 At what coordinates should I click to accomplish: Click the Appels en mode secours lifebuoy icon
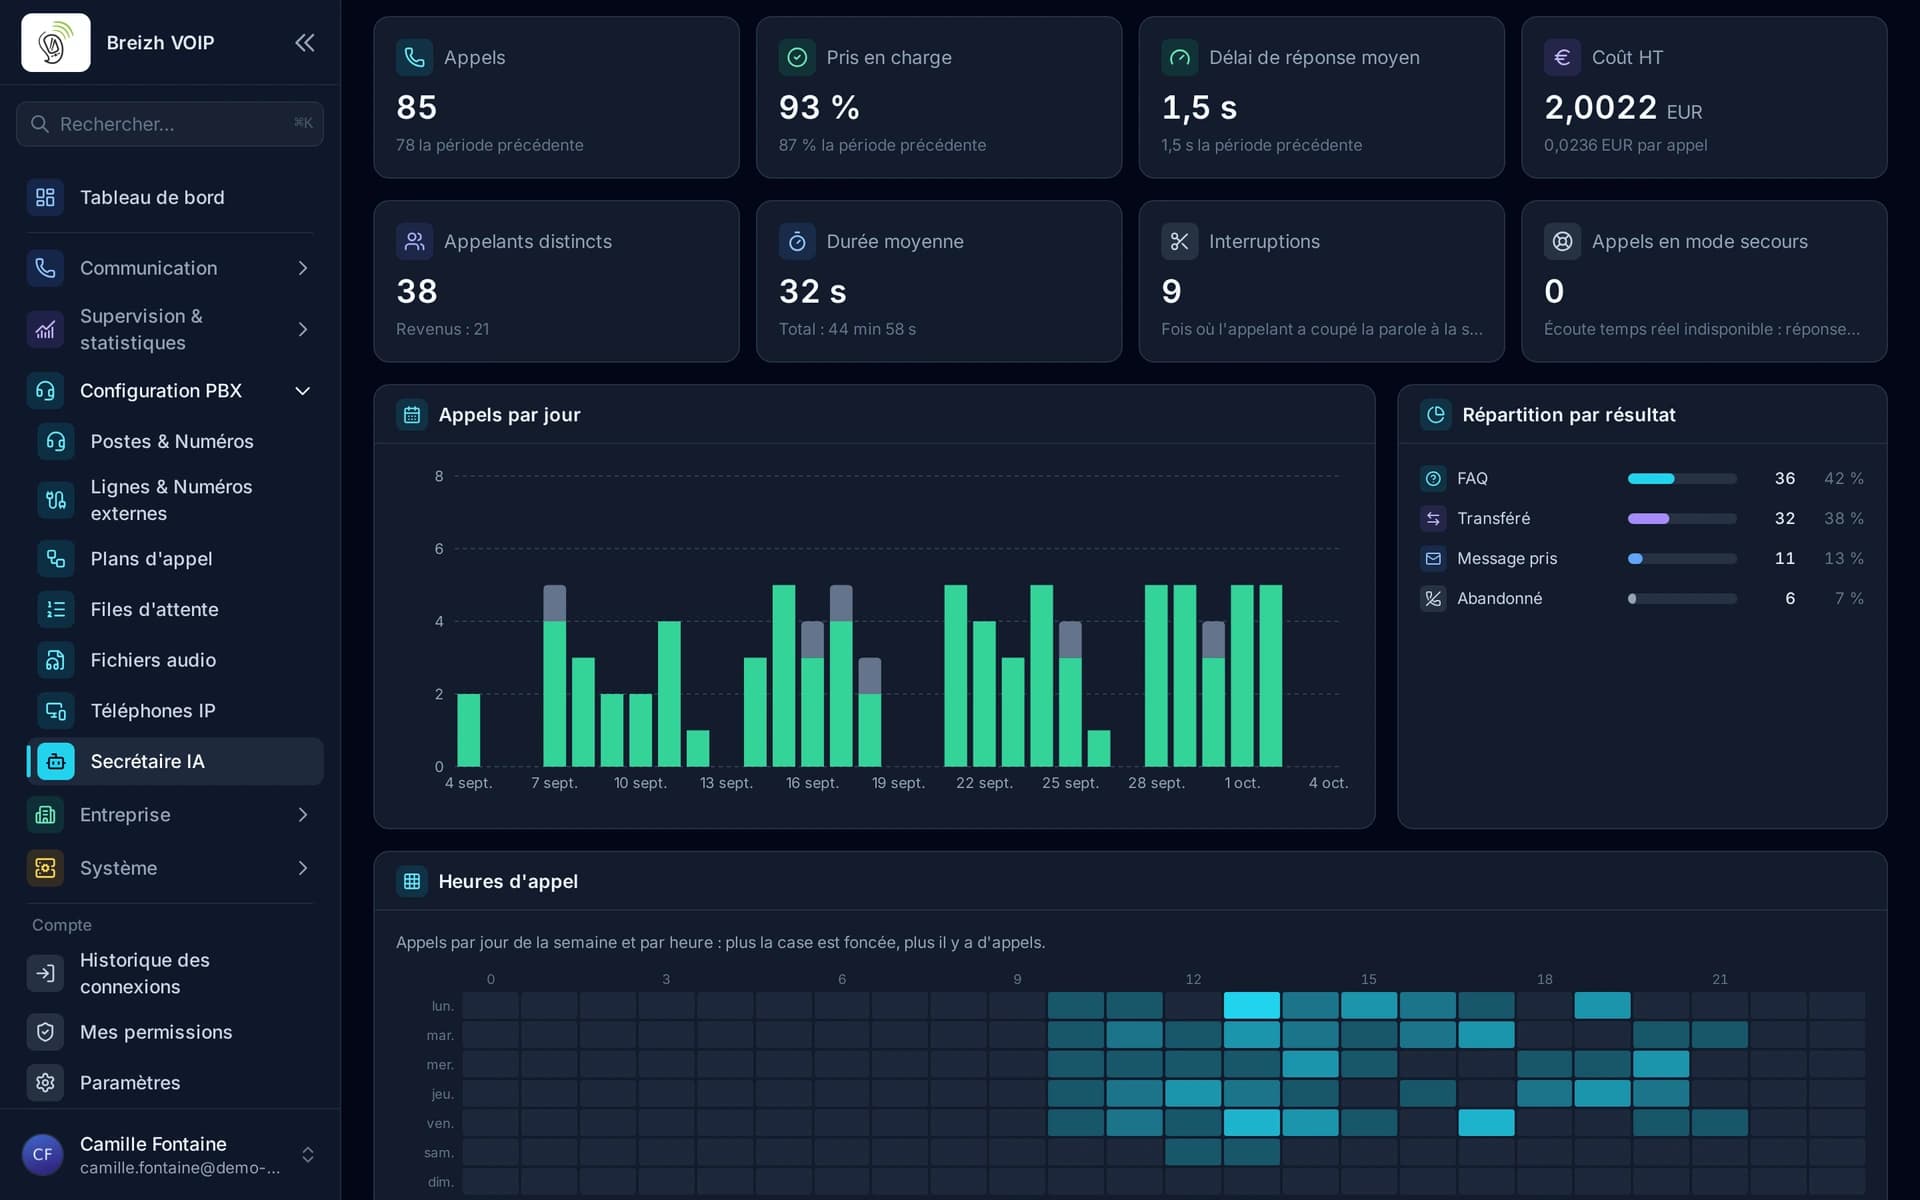pos(1562,241)
